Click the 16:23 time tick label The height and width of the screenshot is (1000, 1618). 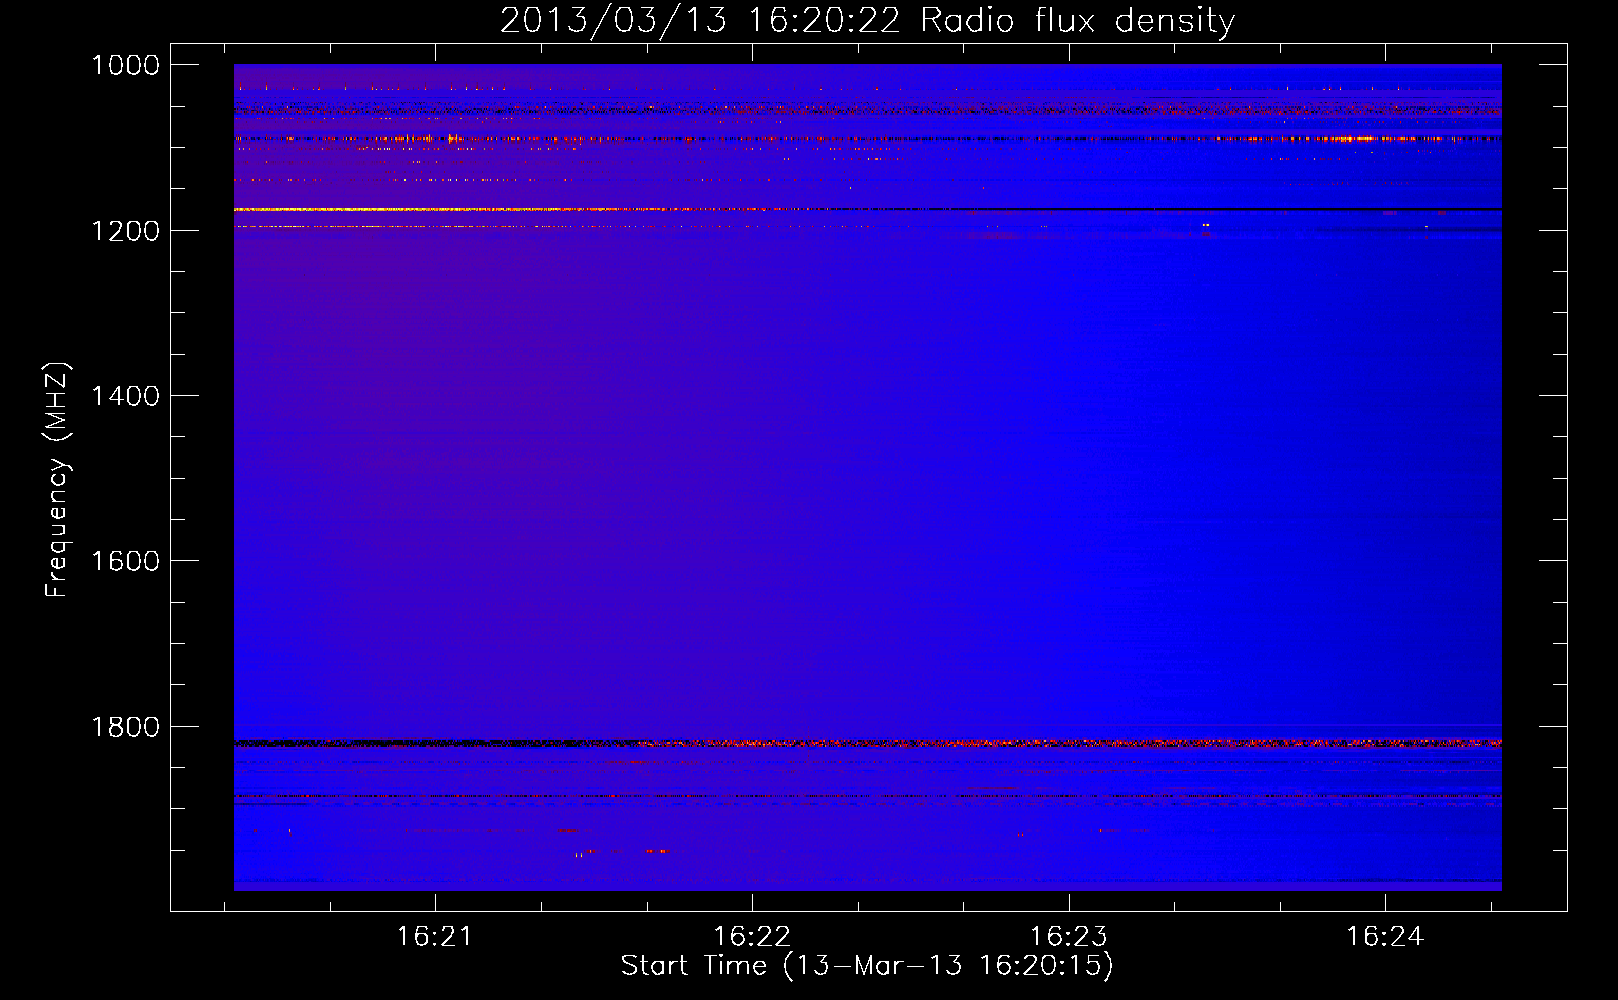tap(1068, 936)
